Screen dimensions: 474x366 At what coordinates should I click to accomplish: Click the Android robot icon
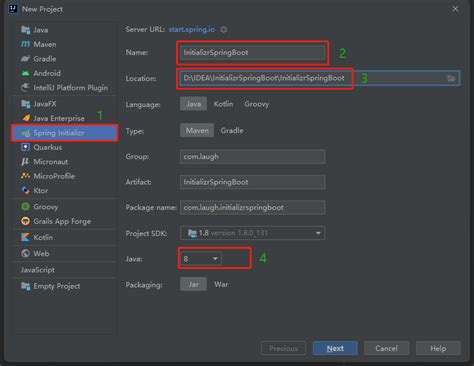[25, 73]
